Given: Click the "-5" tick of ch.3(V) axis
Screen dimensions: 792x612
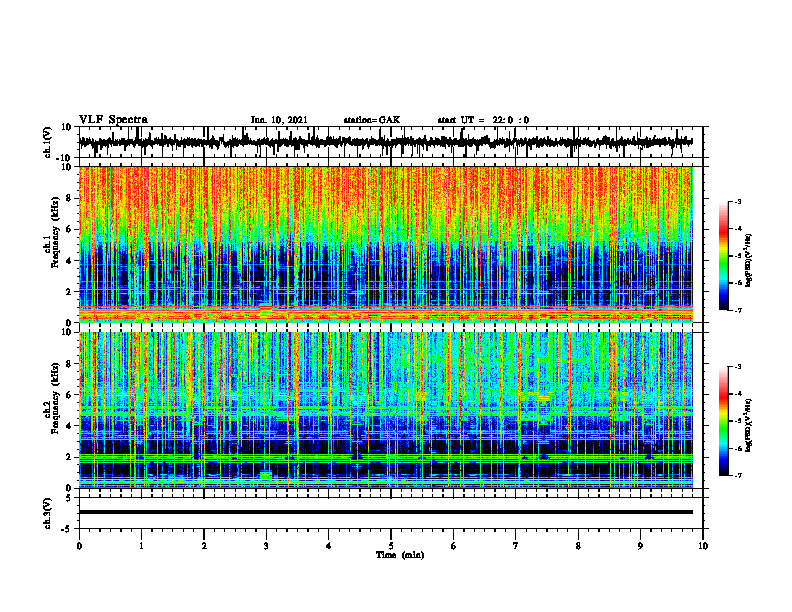Looking at the screenshot, I should pyautogui.click(x=67, y=529).
